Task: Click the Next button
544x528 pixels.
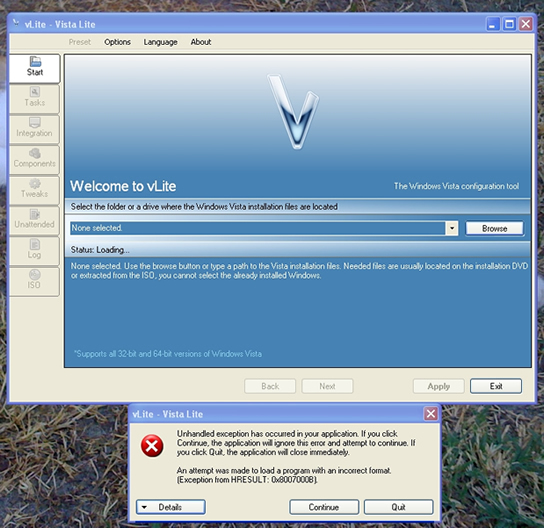Action: click(327, 386)
